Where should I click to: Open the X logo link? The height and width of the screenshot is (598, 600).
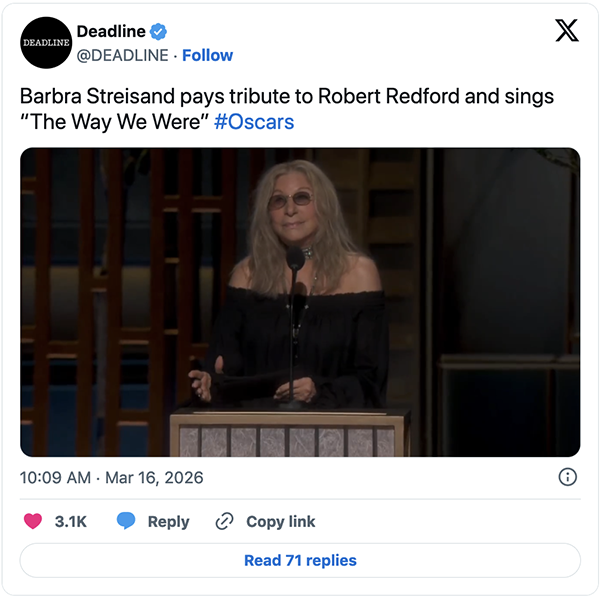[566, 32]
